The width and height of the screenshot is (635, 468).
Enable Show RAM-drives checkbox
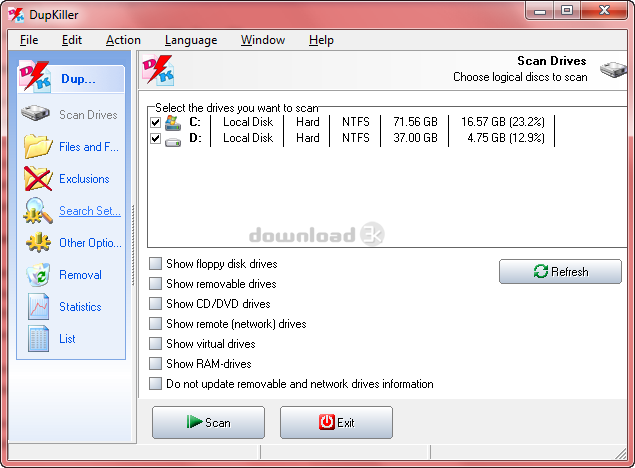pyautogui.click(x=155, y=363)
